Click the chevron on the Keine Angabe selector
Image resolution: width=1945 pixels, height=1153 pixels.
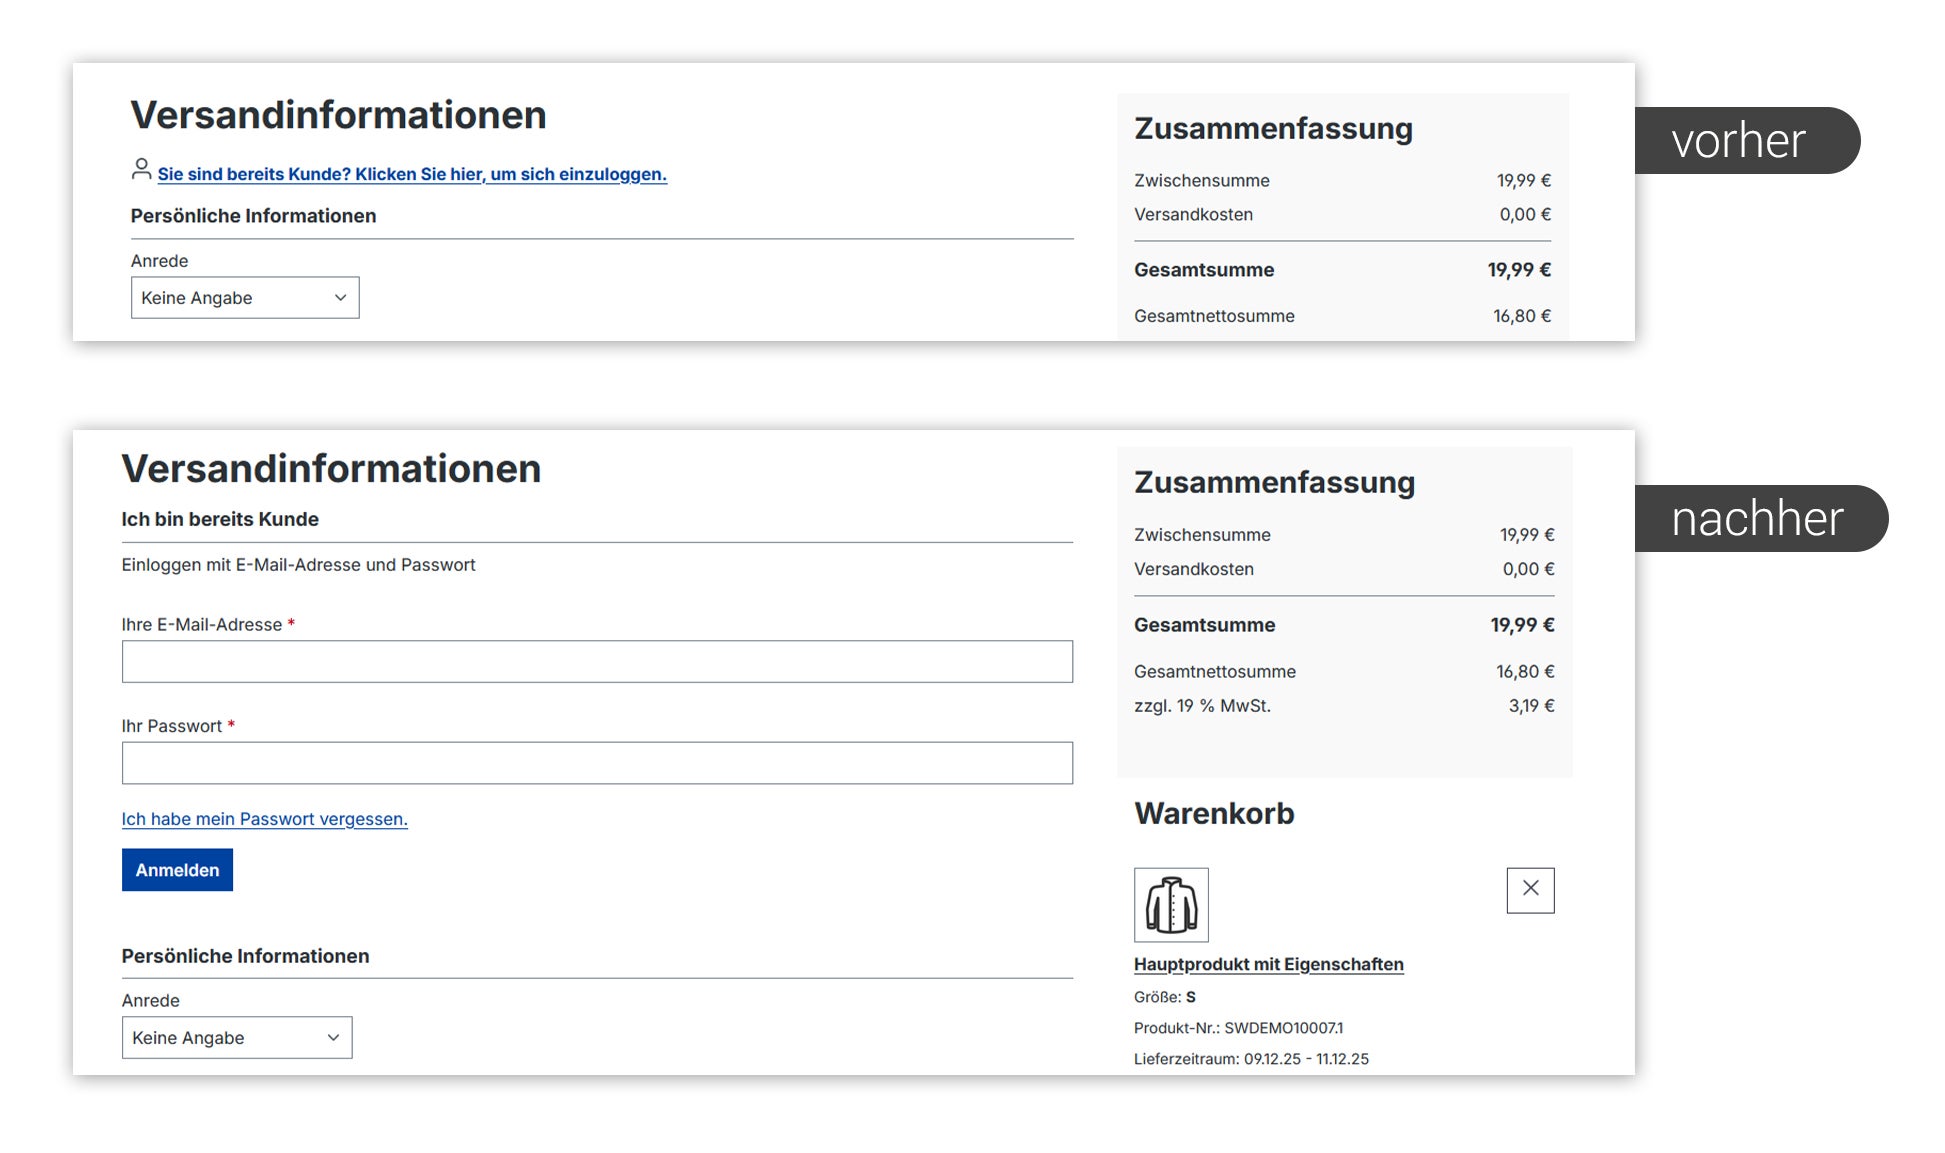(x=341, y=297)
